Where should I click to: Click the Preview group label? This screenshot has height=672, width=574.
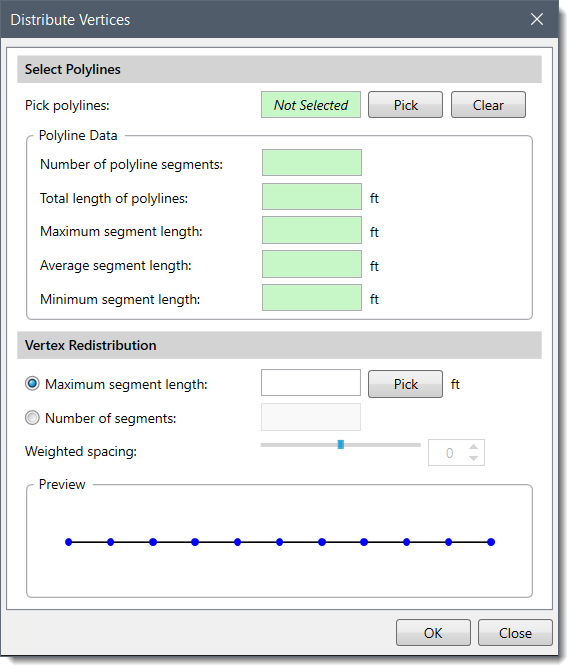[x=62, y=484]
